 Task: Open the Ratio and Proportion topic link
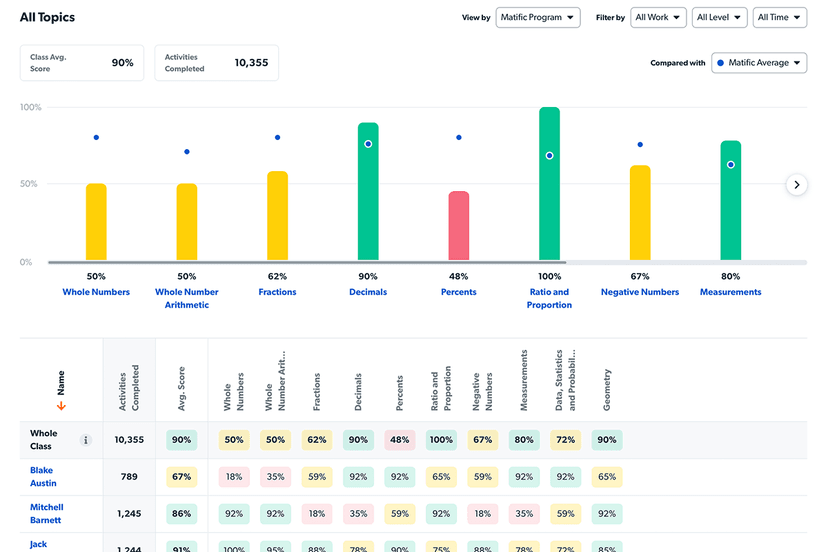(549, 298)
